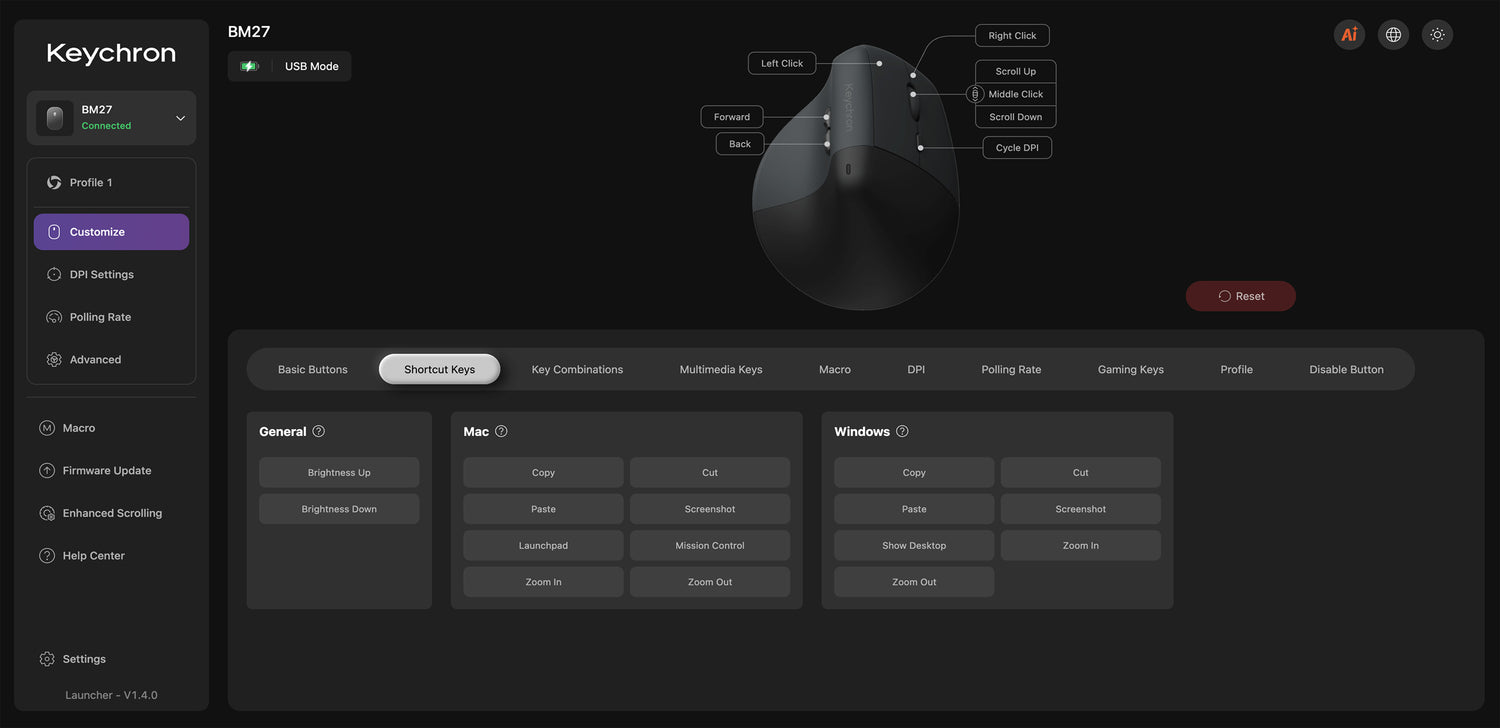
Task: Click the Help Center question icon
Action: click(47, 556)
